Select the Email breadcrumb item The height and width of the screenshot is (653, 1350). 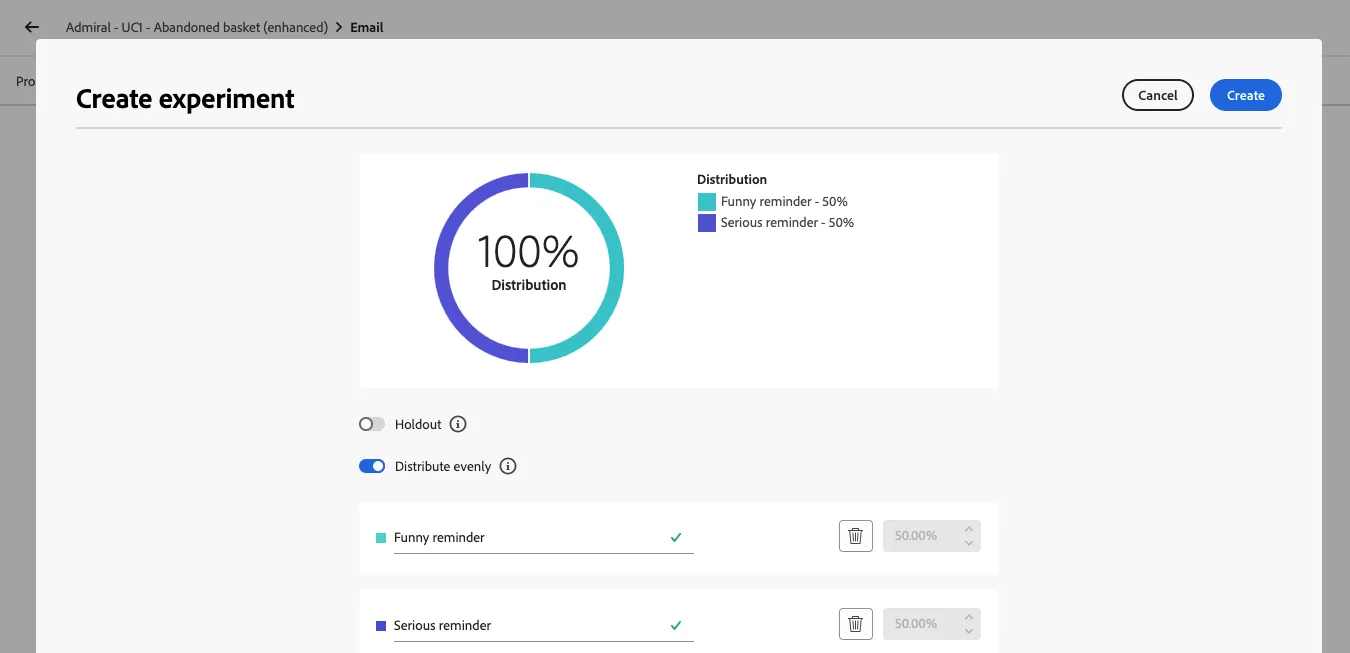point(367,28)
